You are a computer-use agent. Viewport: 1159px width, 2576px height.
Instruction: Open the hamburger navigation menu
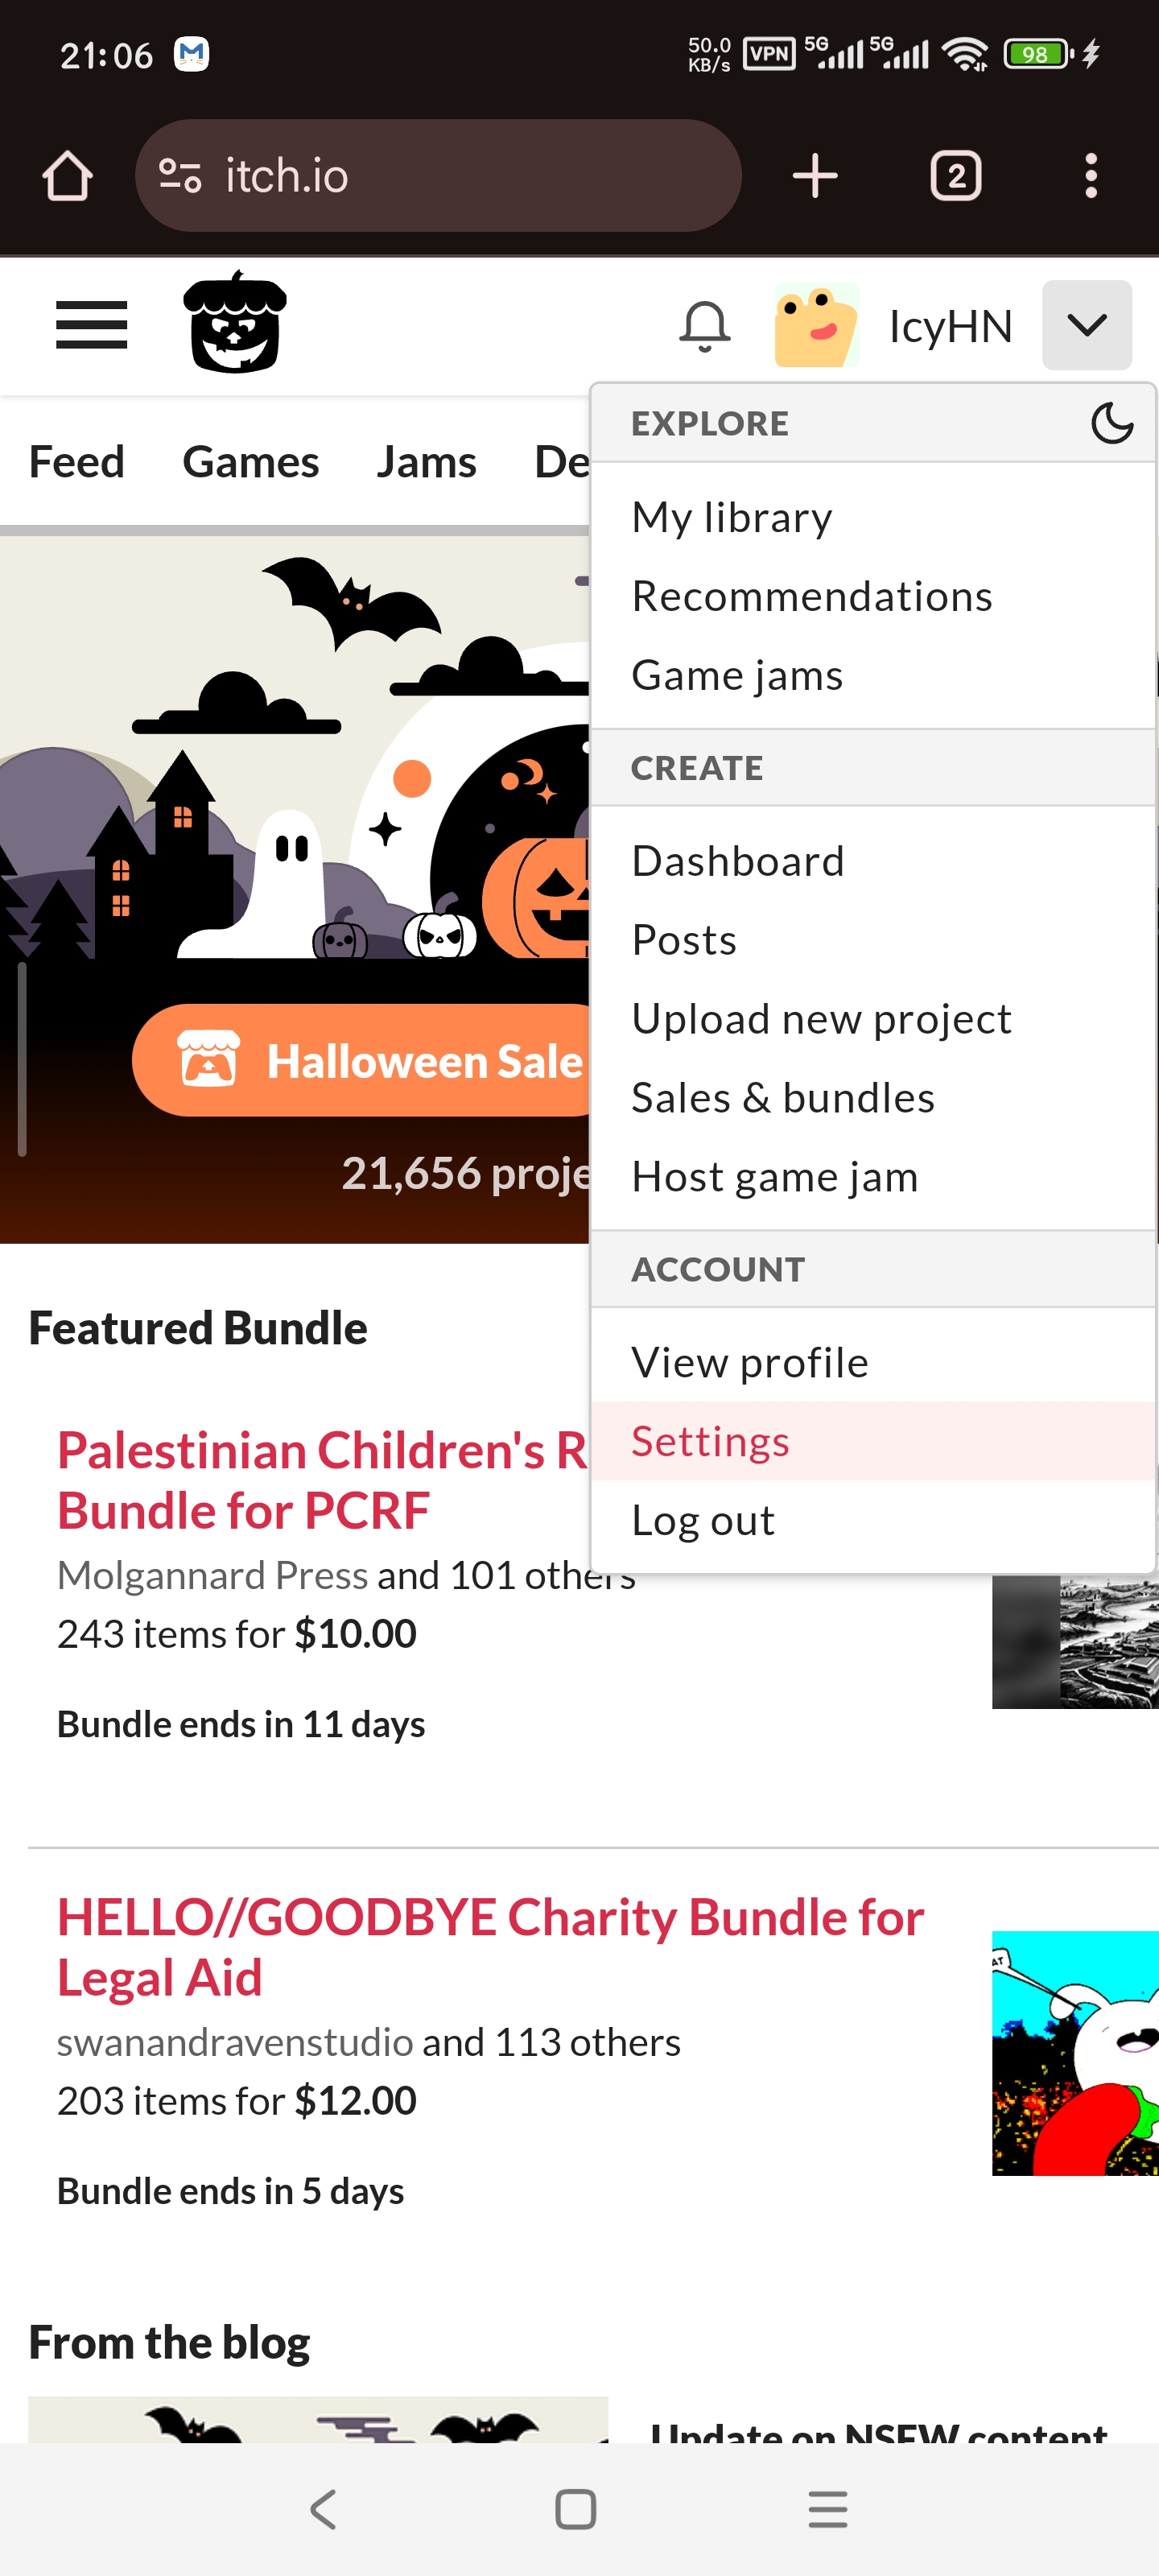[x=91, y=325]
